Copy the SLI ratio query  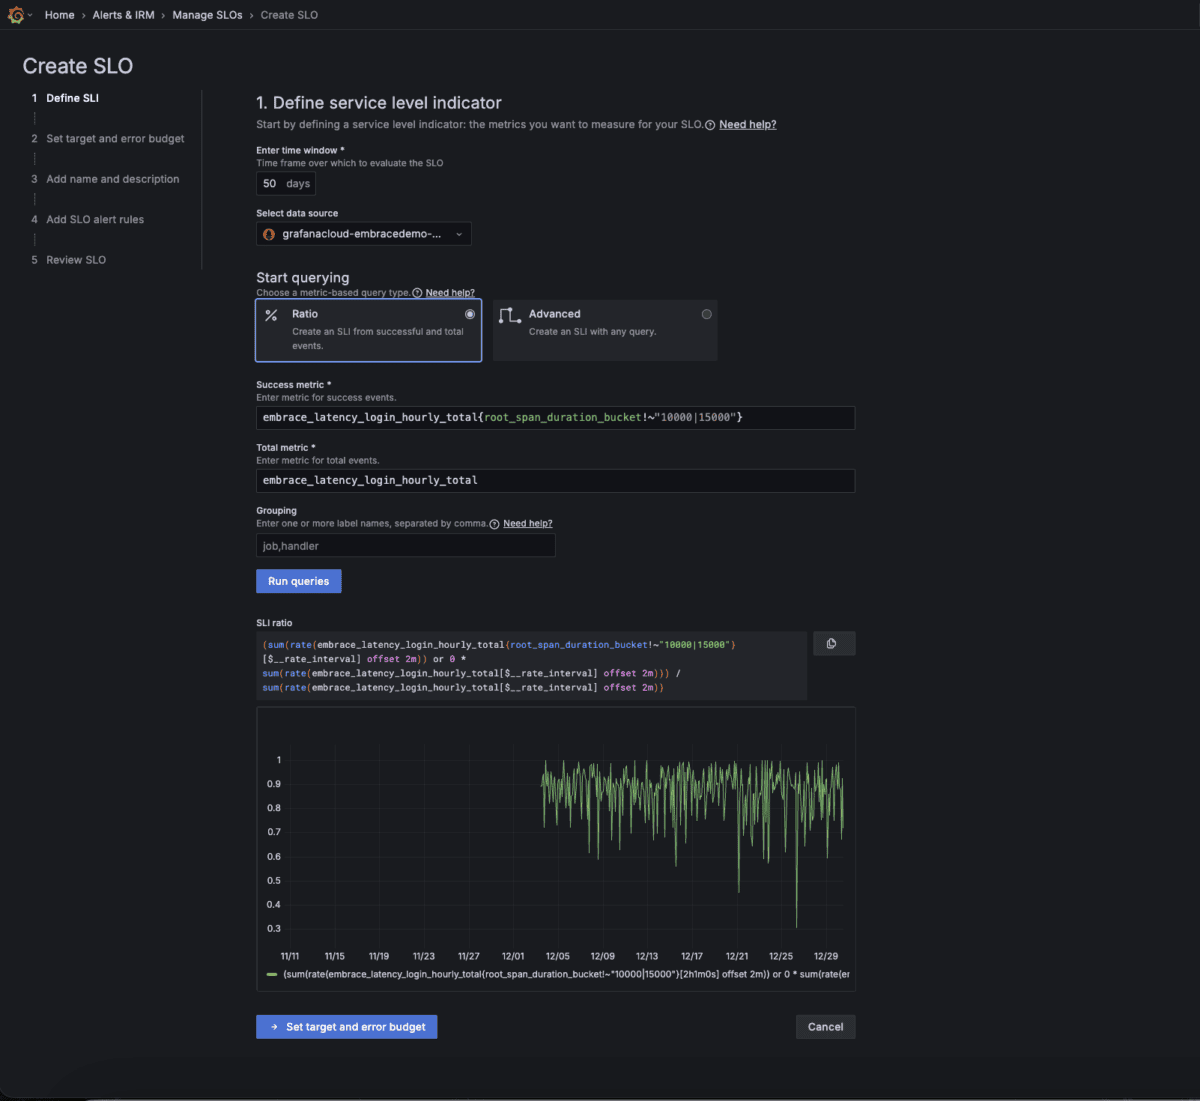[833, 644]
